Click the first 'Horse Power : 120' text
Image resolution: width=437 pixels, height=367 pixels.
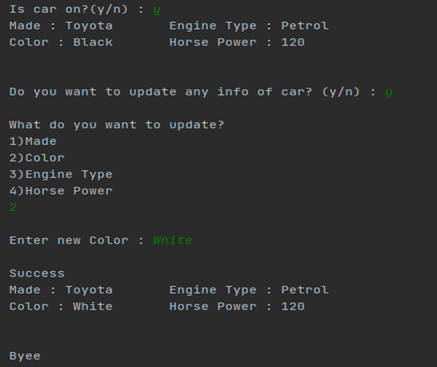(x=237, y=42)
